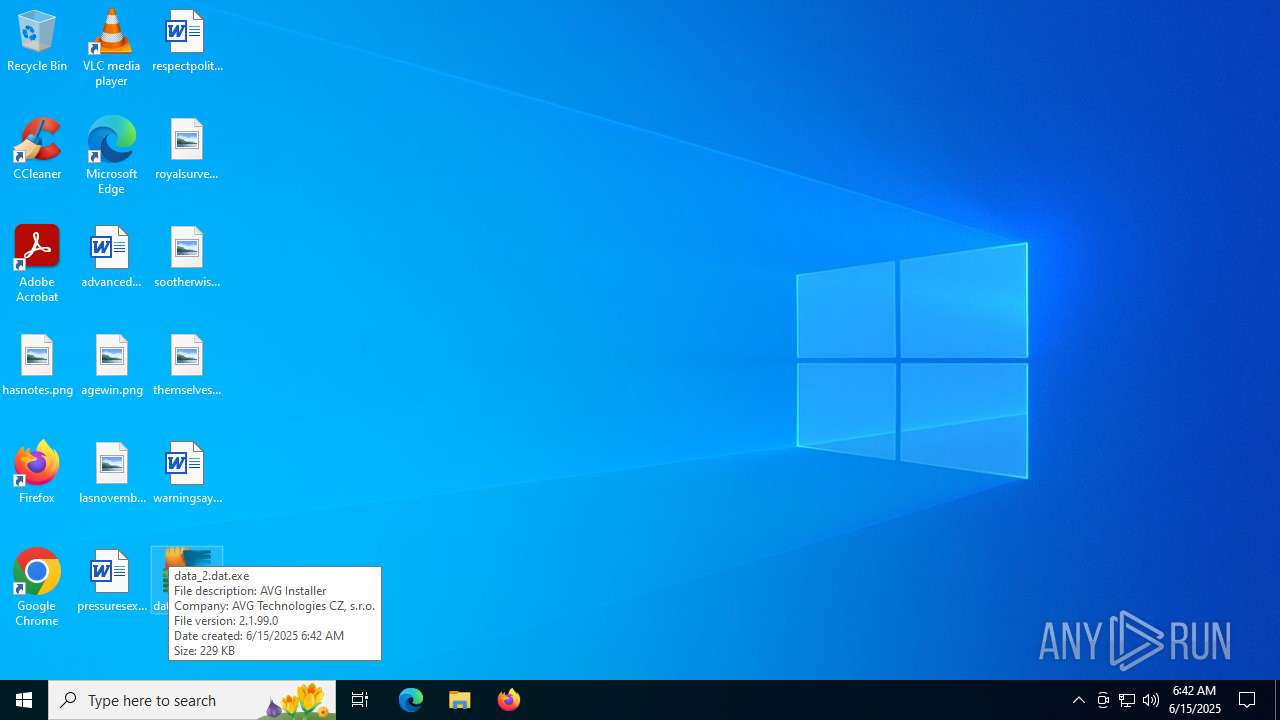The height and width of the screenshot is (720, 1280).
Task: Select the CCleaner desktop shortcut
Action: pyautogui.click(x=37, y=149)
